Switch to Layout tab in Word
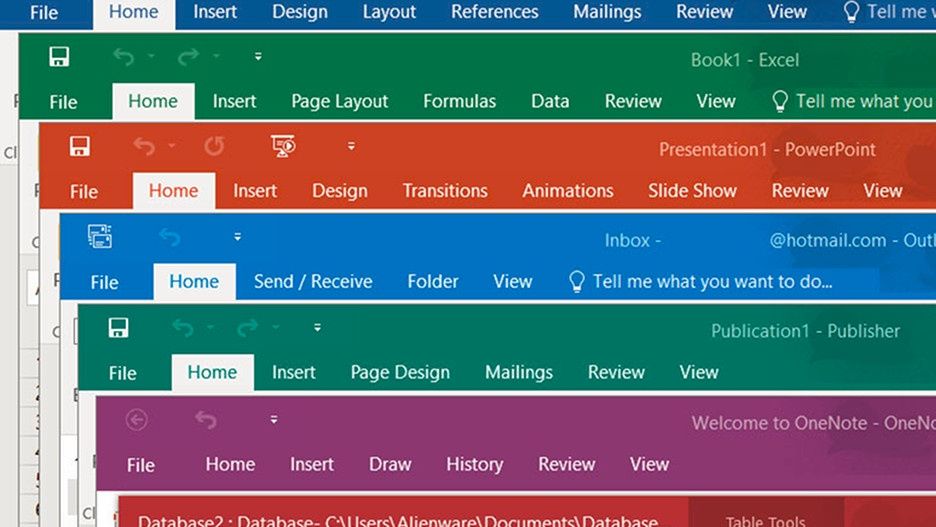This screenshot has height=527, width=936. tap(389, 12)
